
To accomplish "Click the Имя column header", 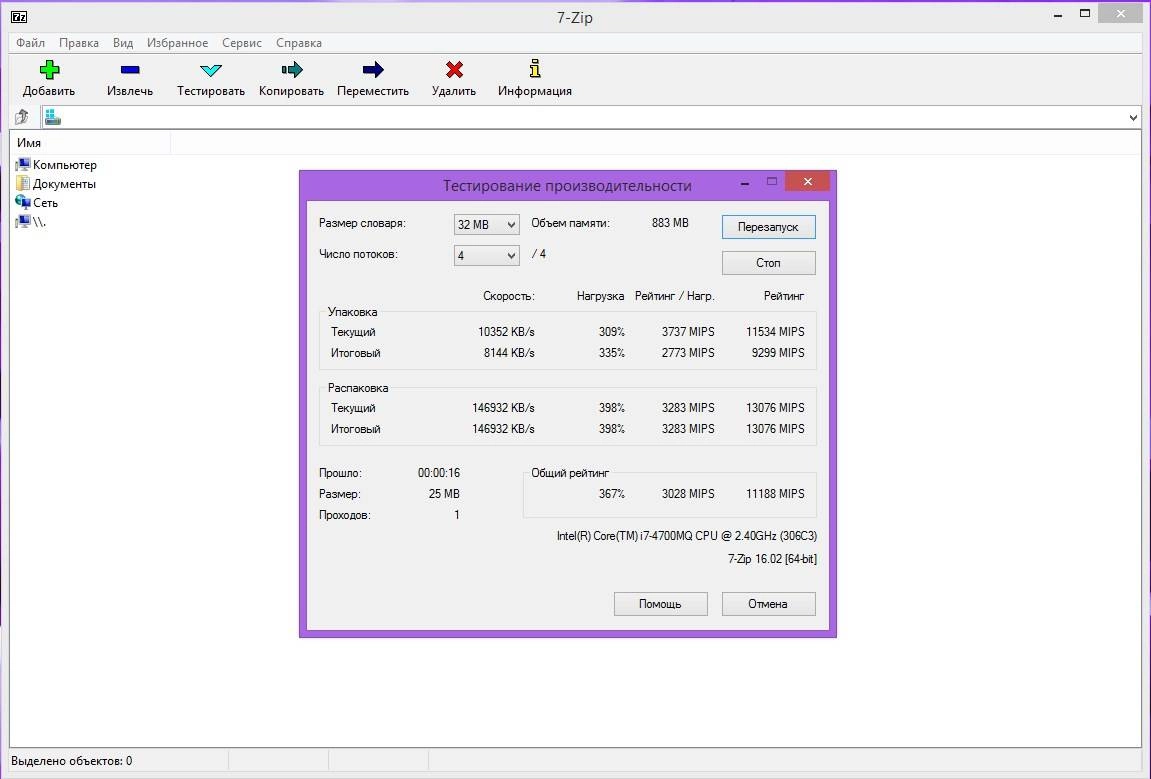I will point(90,142).
